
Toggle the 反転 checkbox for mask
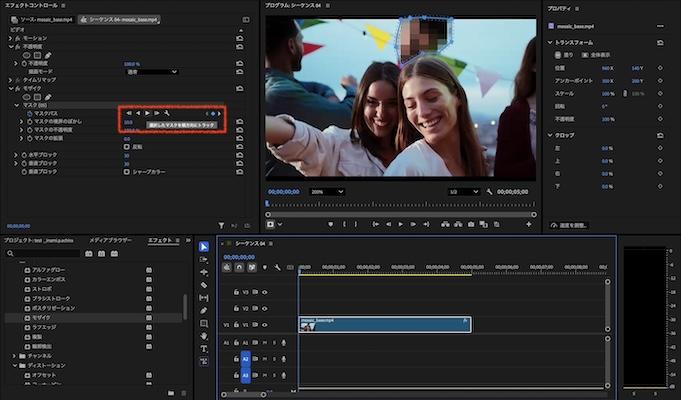click(126, 146)
